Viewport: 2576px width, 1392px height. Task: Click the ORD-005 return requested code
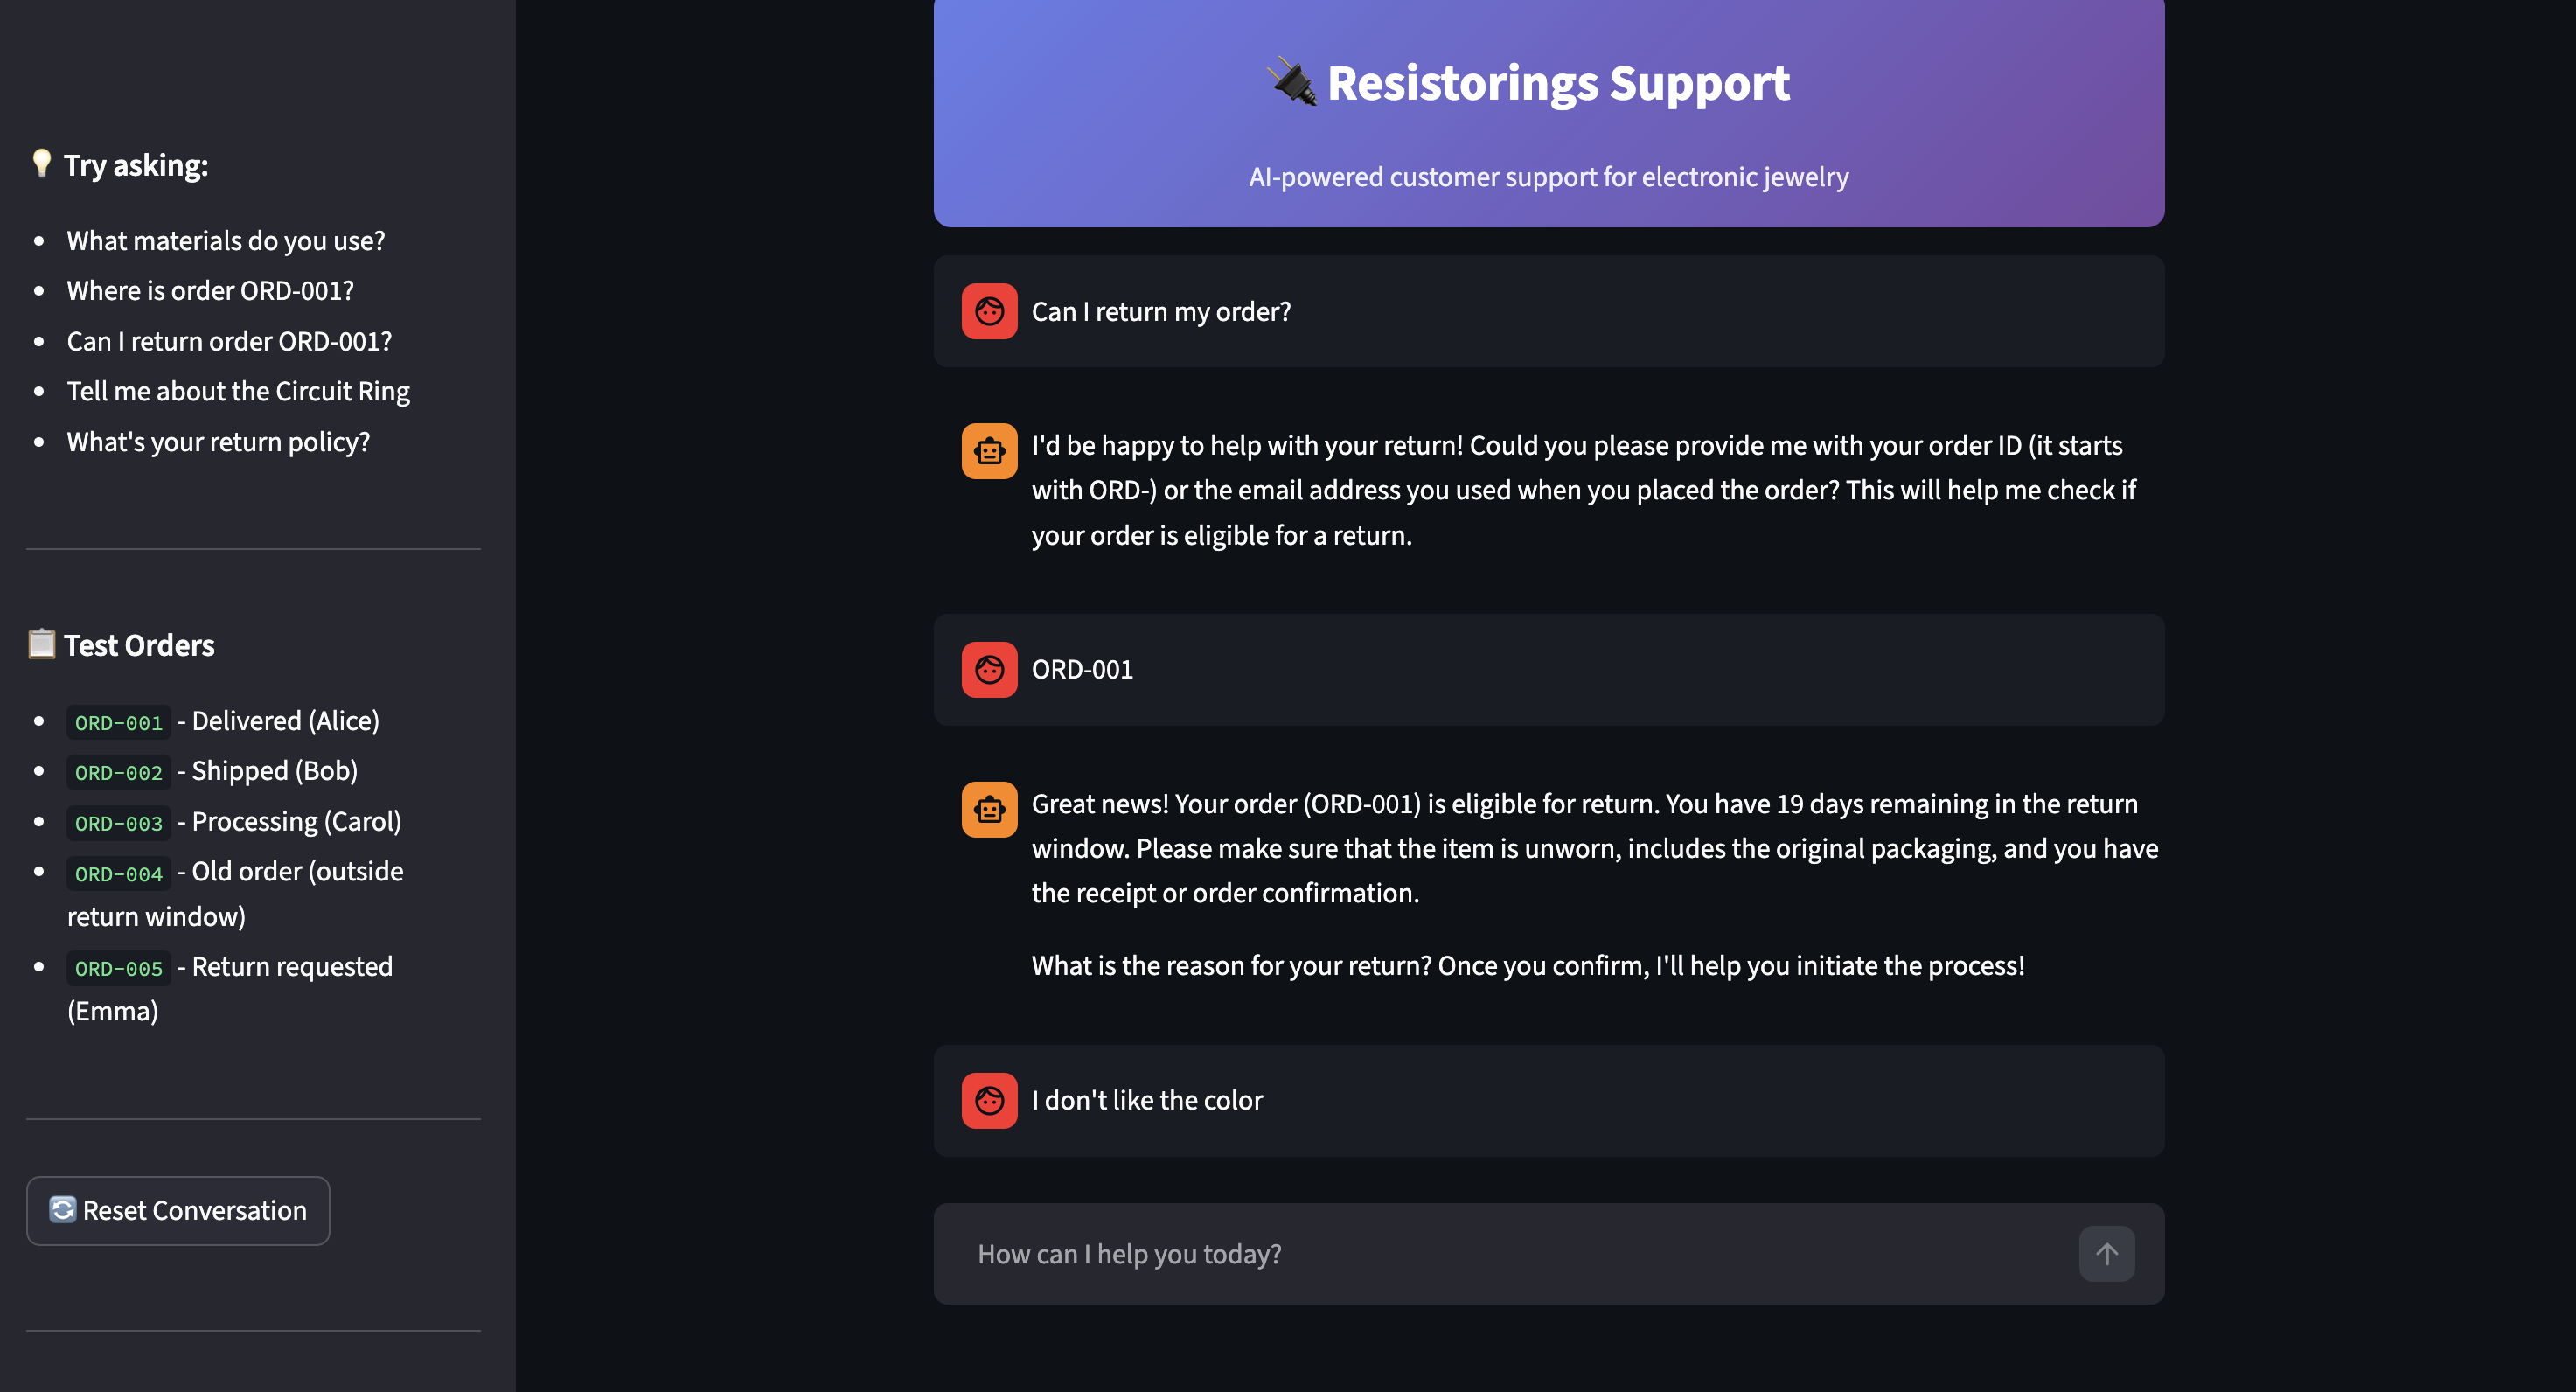coord(118,968)
